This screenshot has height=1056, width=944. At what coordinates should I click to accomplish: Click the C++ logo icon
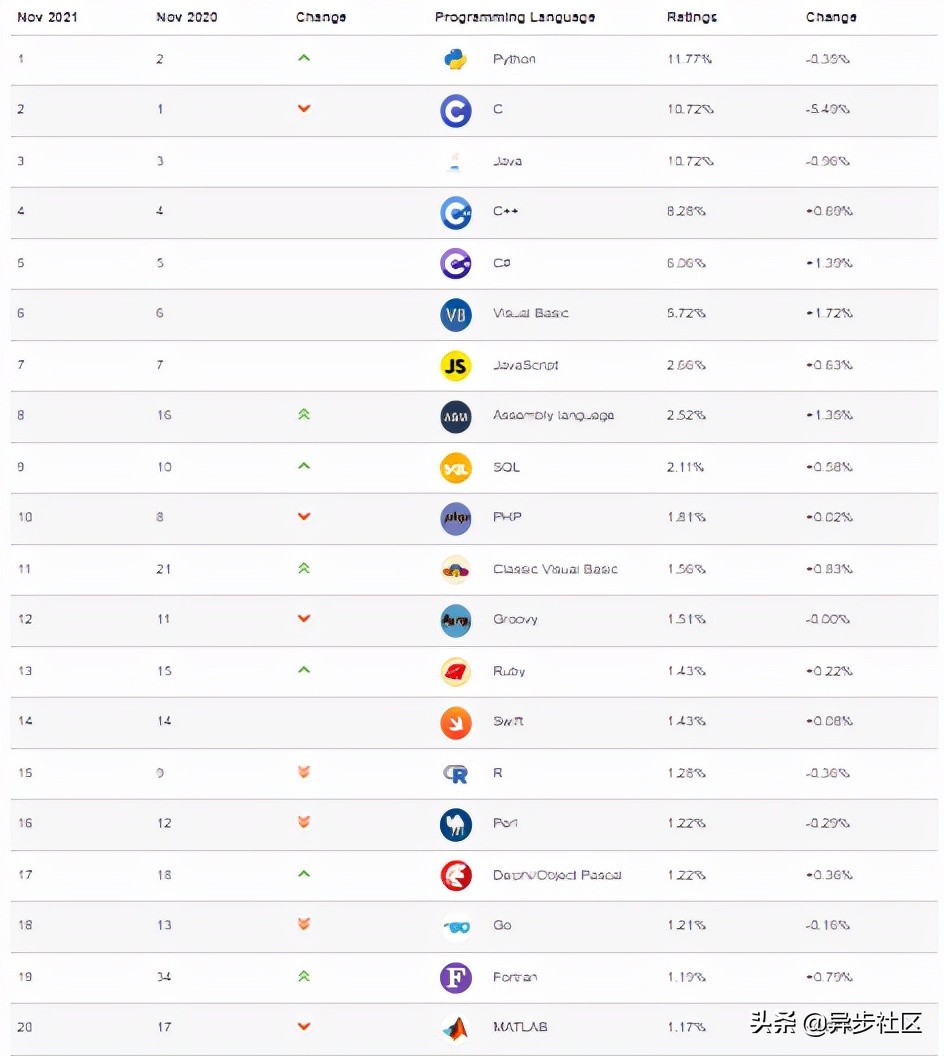(x=456, y=213)
